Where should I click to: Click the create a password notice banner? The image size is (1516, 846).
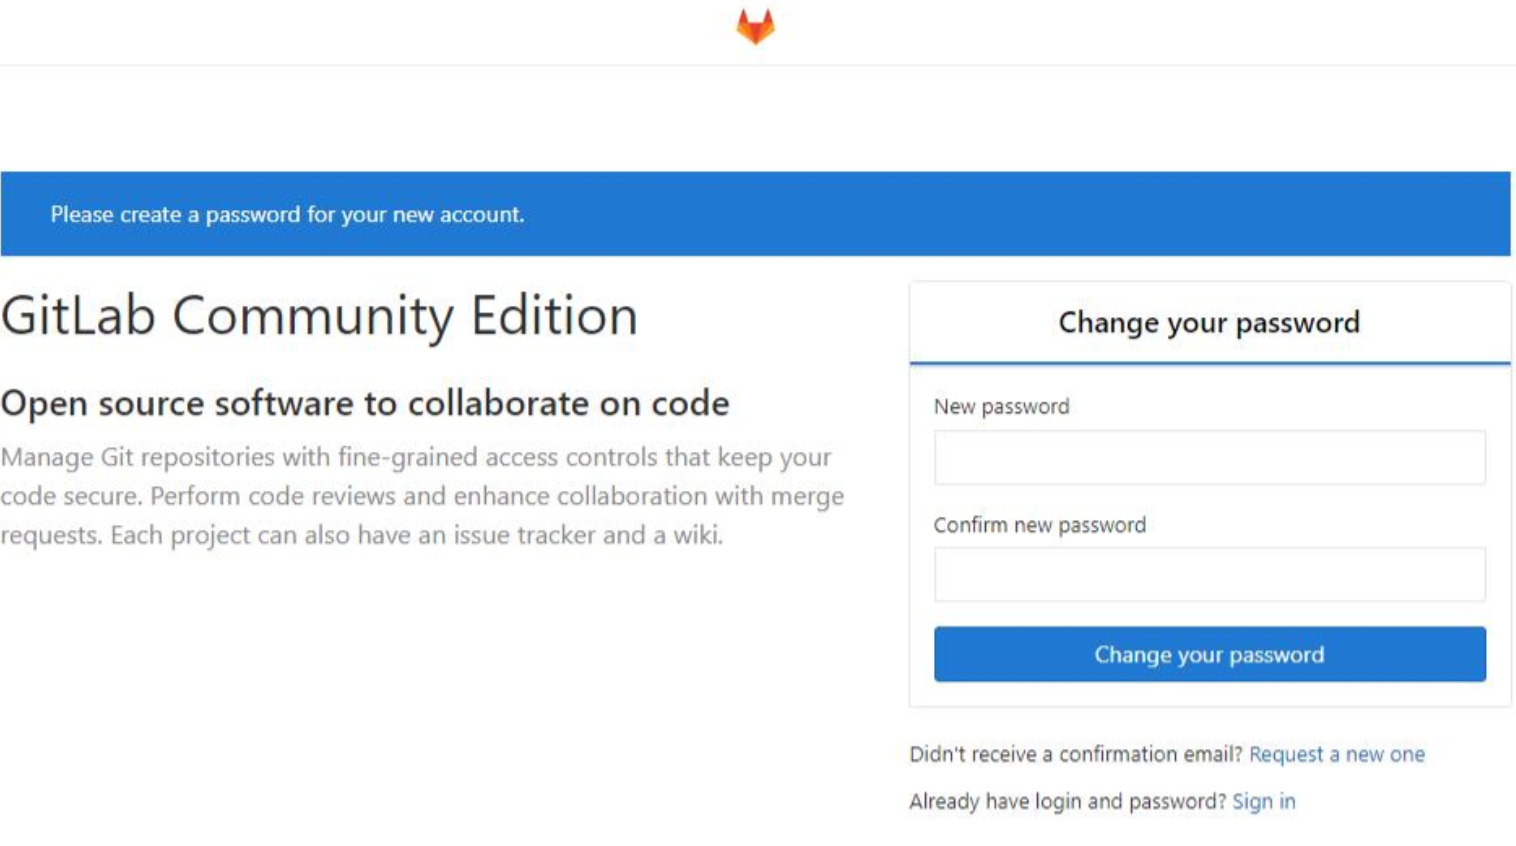(x=755, y=214)
